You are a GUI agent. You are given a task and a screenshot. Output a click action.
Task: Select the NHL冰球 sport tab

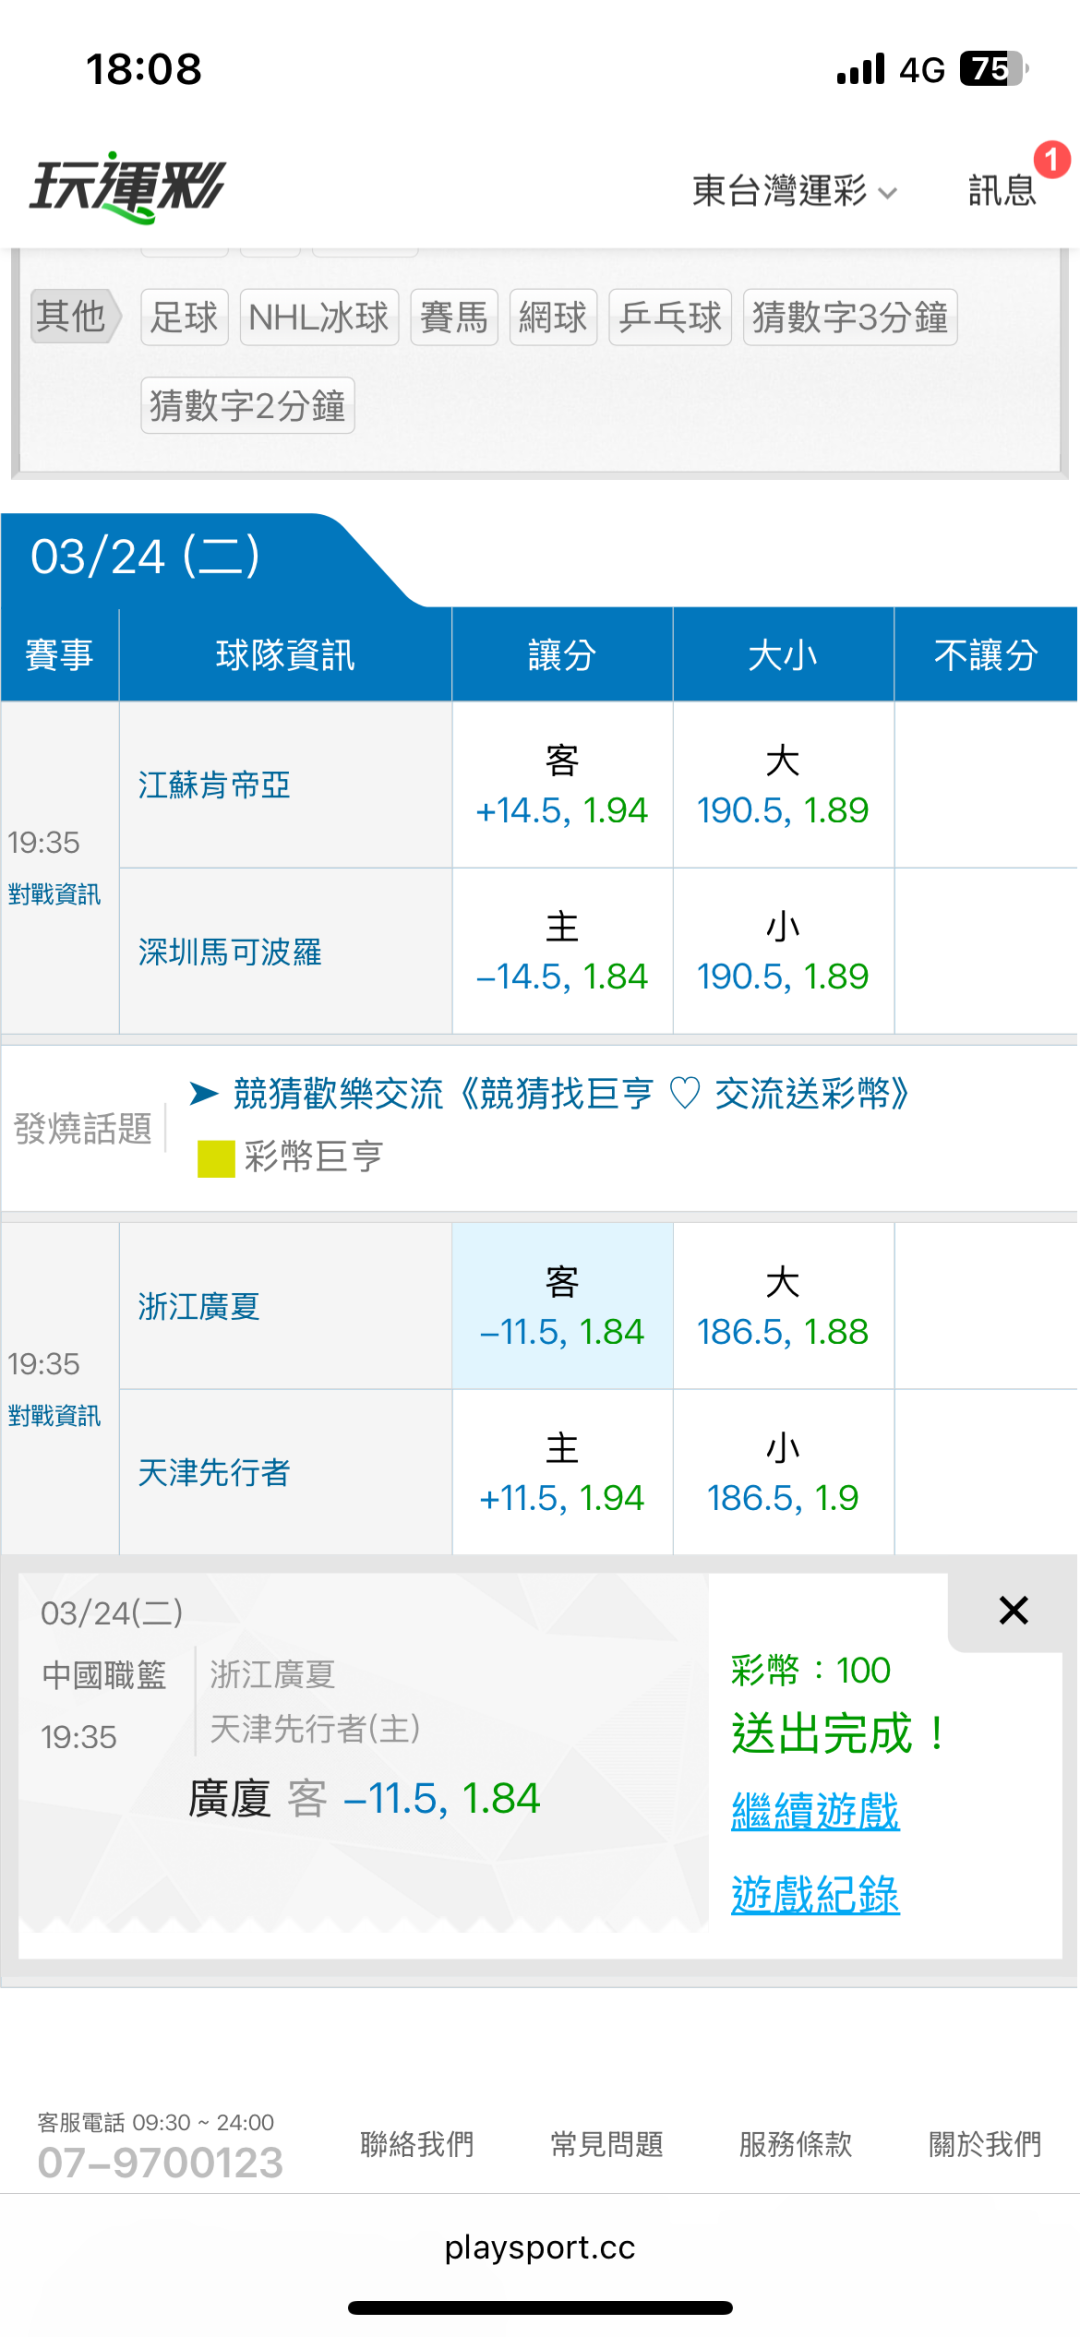click(318, 317)
